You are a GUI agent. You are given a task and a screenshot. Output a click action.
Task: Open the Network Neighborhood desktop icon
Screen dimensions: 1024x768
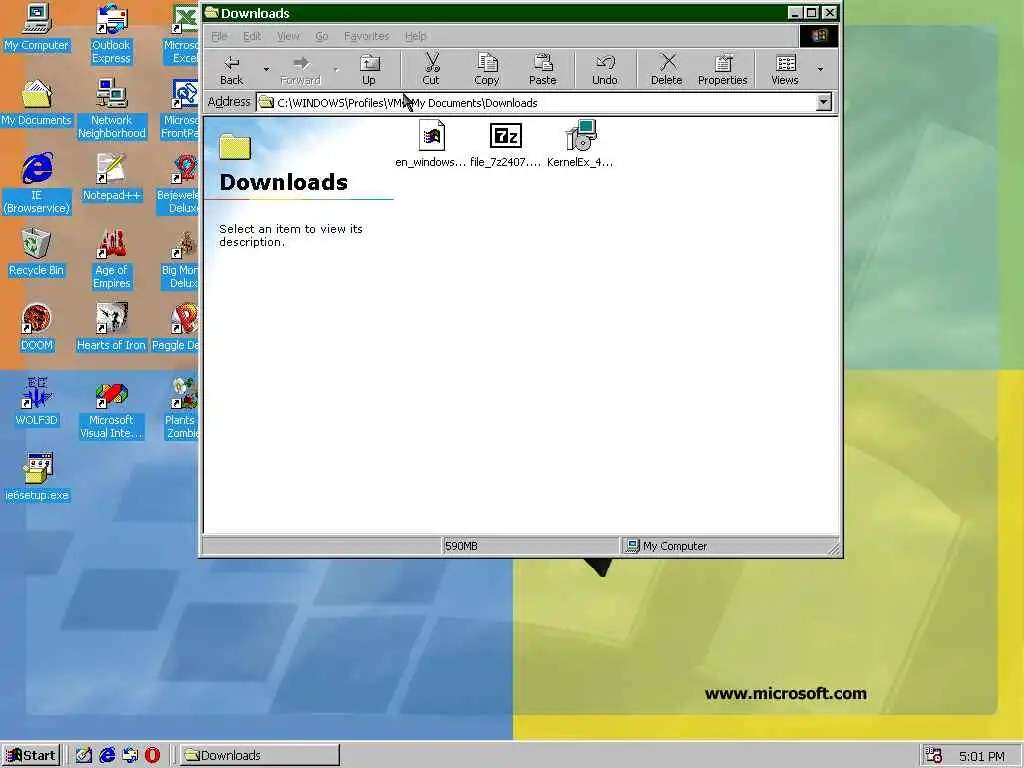coord(112,109)
